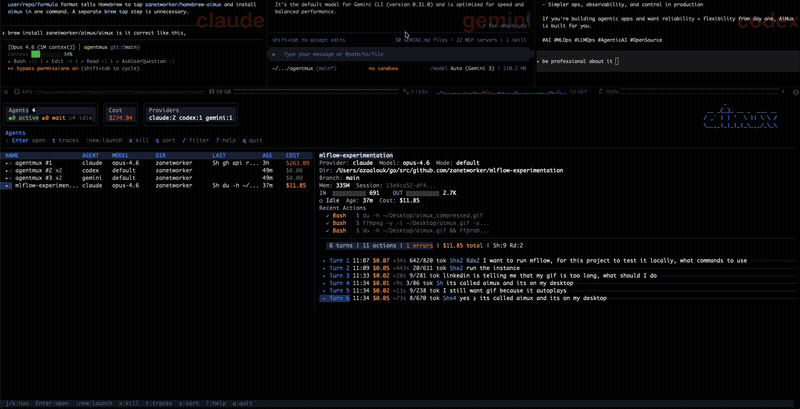
Task: Click the Bash ffmpeg recent action
Action: coord(408,223)
